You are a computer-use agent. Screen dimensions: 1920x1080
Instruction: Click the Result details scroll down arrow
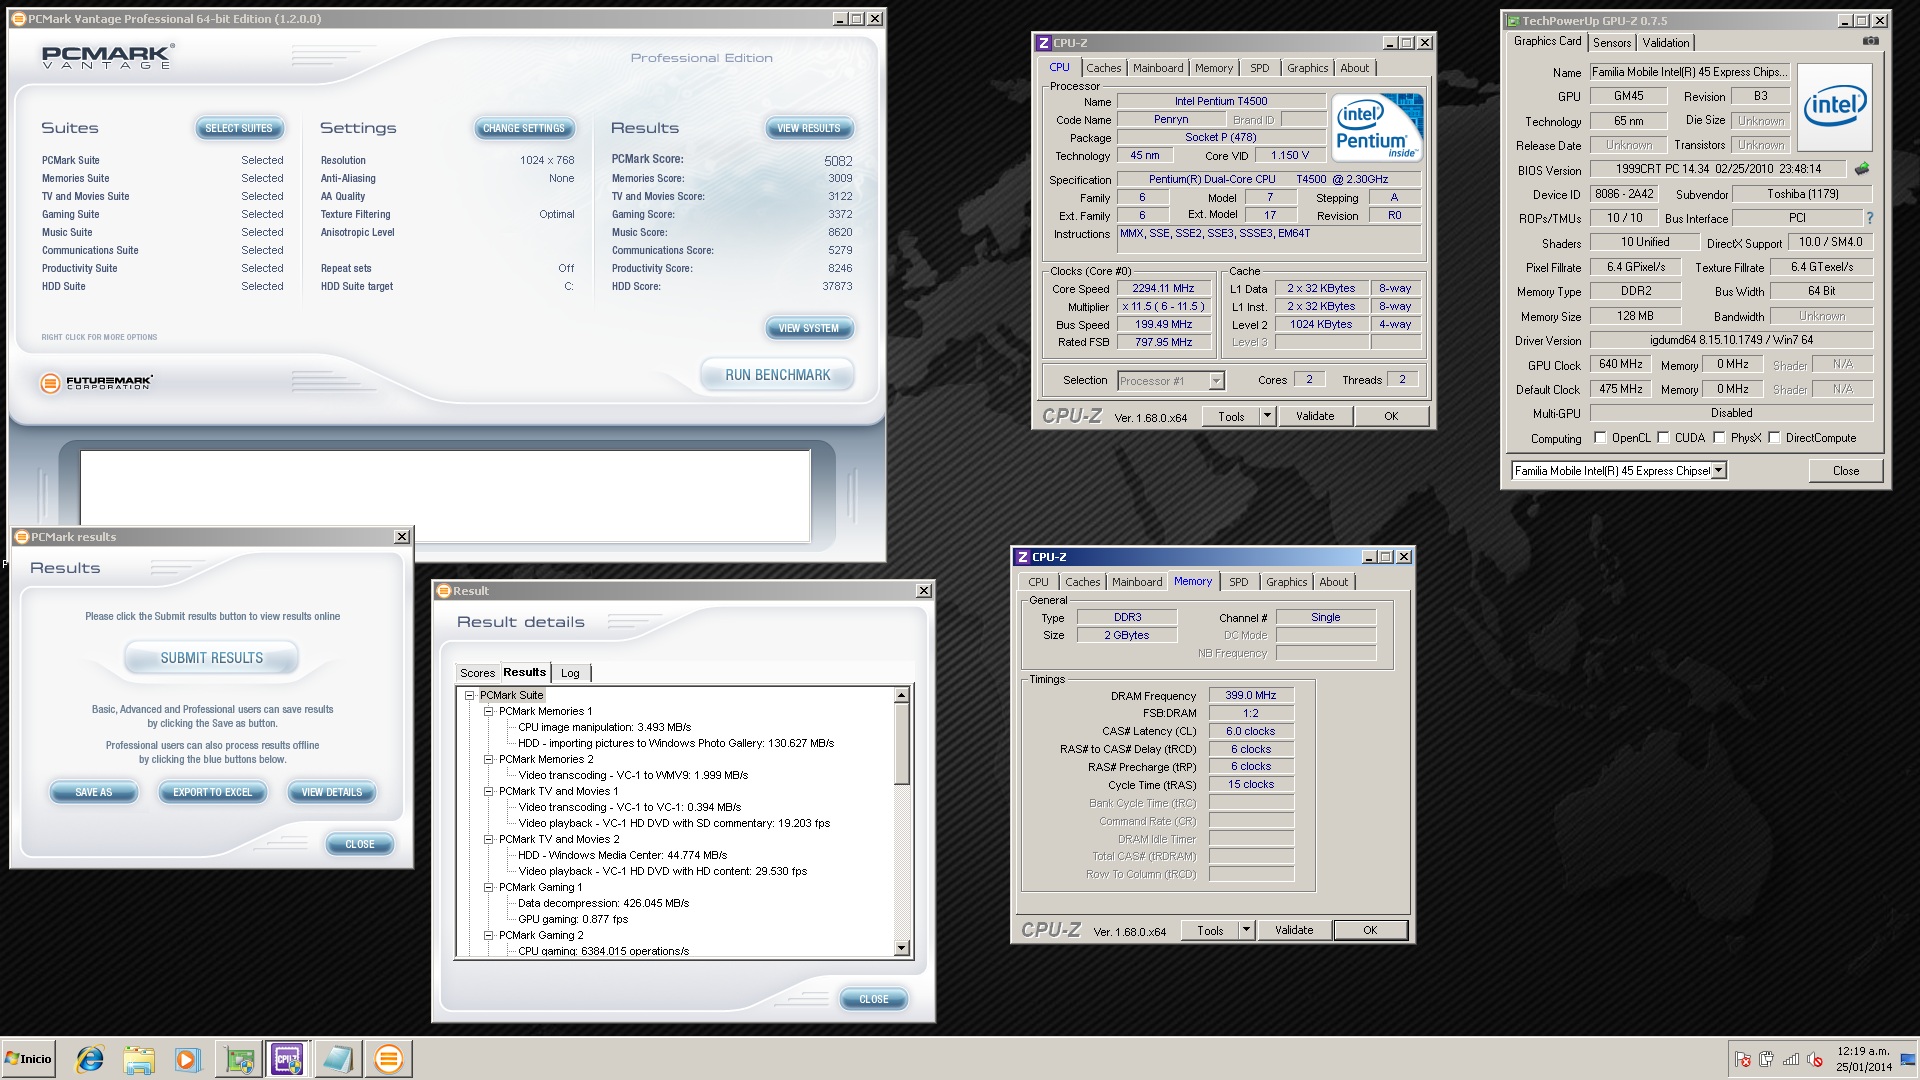coord(901,948)
